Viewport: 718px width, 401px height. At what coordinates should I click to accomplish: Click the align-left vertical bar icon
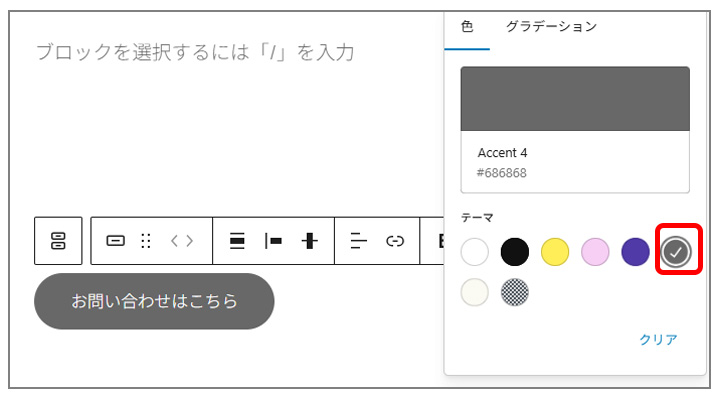273,241
